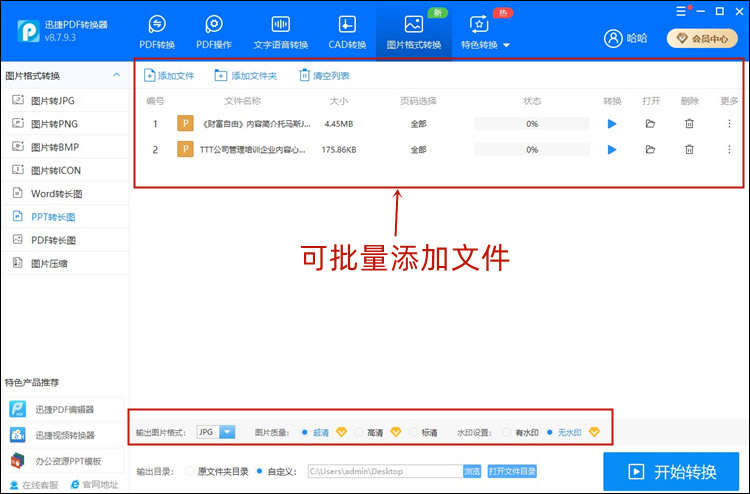Select 图片转PNG in sidebar
This screenshot has width=750, height=494.
(x=65, y=124)
